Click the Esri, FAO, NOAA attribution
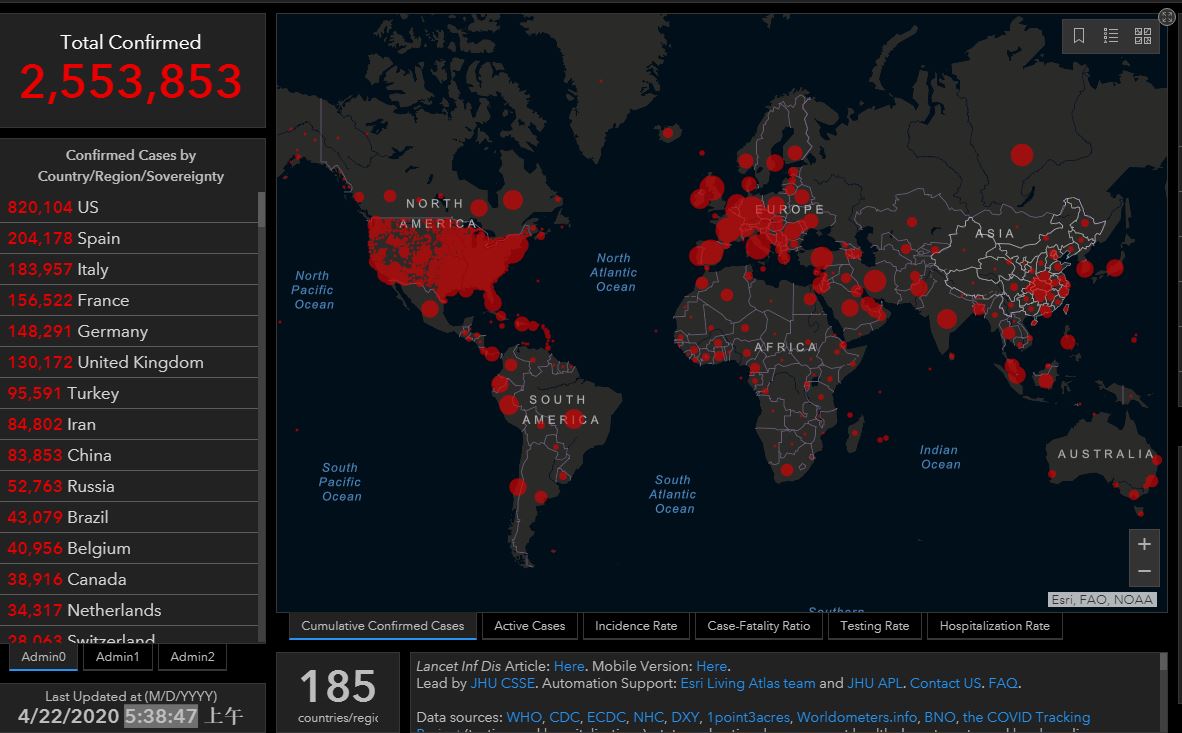Viewport: 1182px width, 733px height. (1101, 600)
